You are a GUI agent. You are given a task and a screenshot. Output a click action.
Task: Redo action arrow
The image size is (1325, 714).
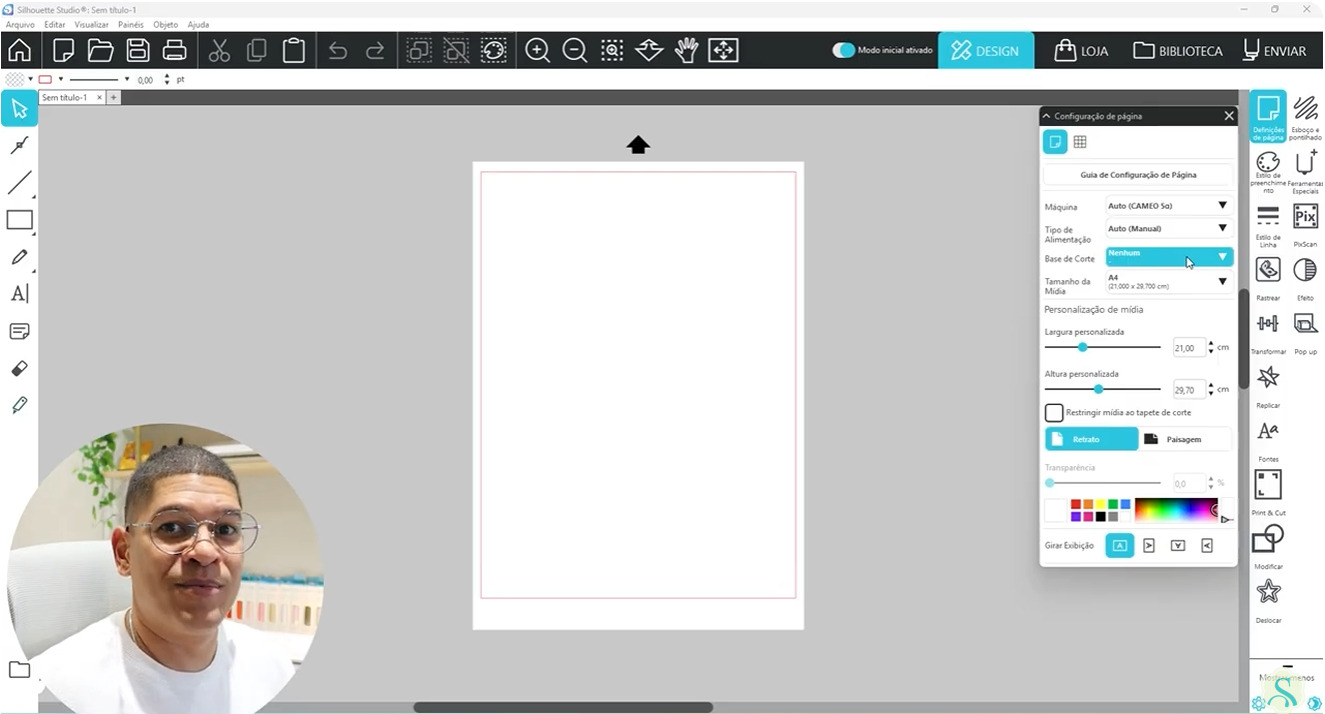(x=375, y=50)
